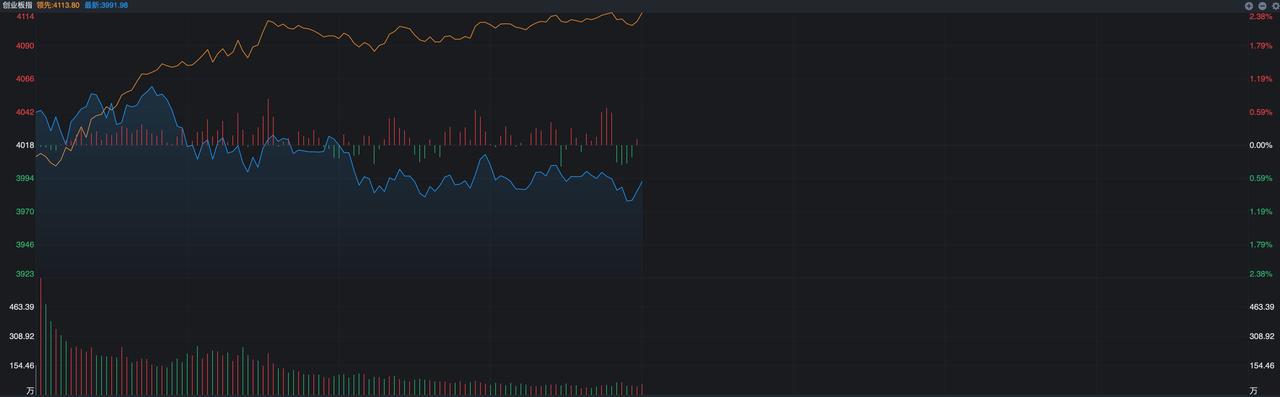Click the blue 最新:3991.98 label
Screen dimensions: 1280x397
pos(106,5)
